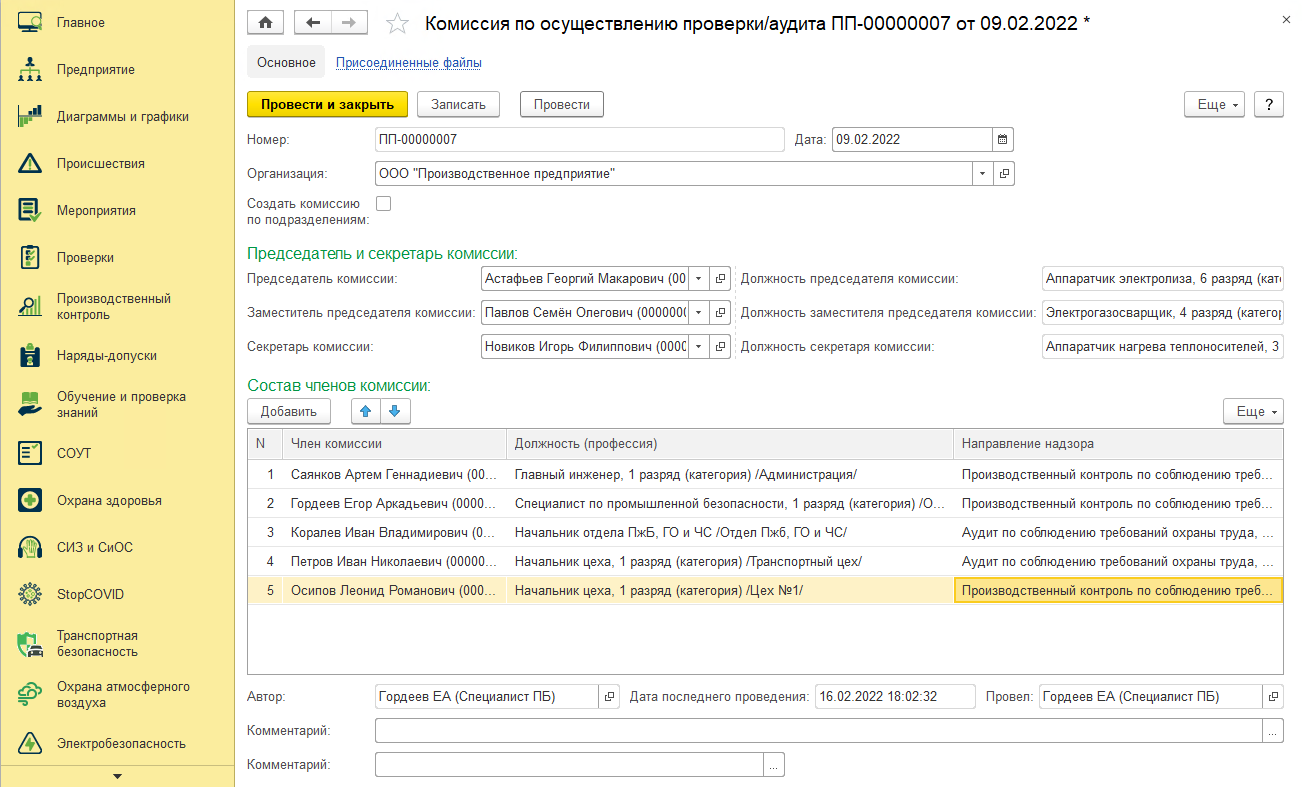This screenshot has height=787, width=1302.
Task: Open the СИЗ и СиОС icon
Action: click(x=29, y=547)
